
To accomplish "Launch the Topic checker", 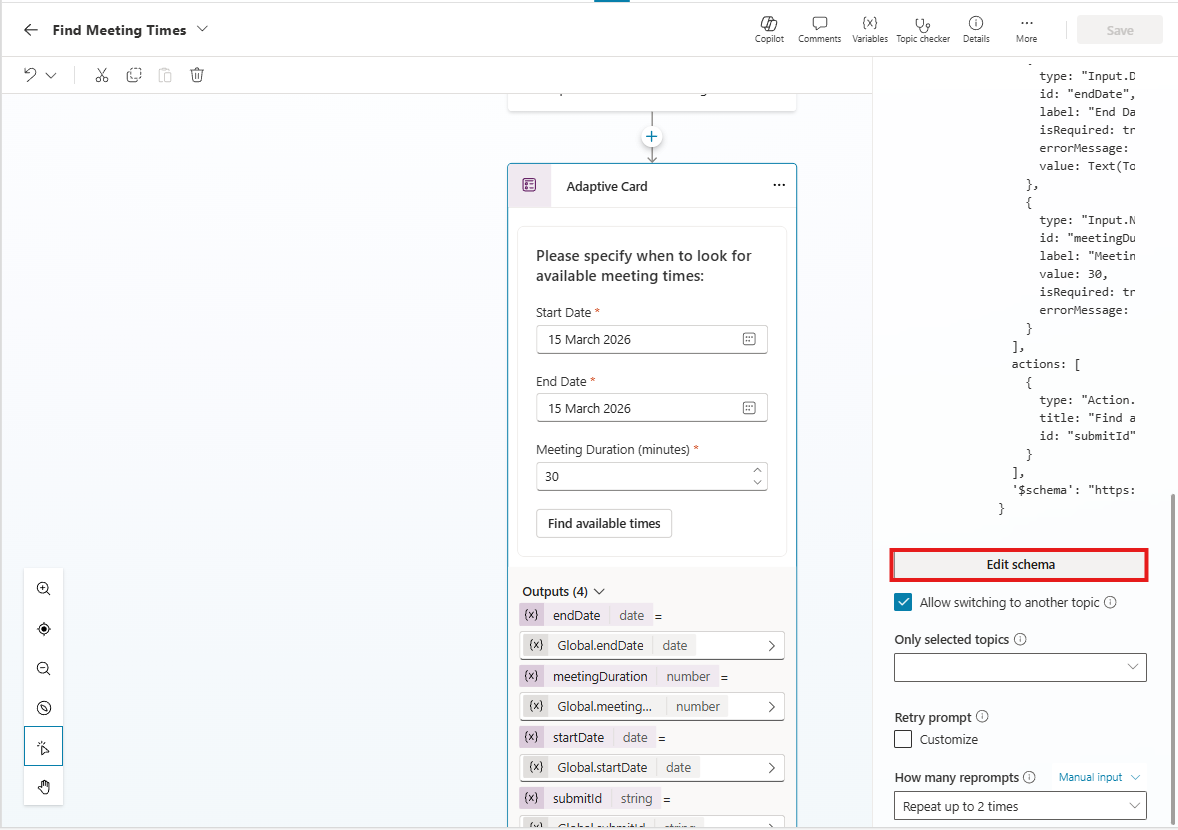I will [922, 29].
